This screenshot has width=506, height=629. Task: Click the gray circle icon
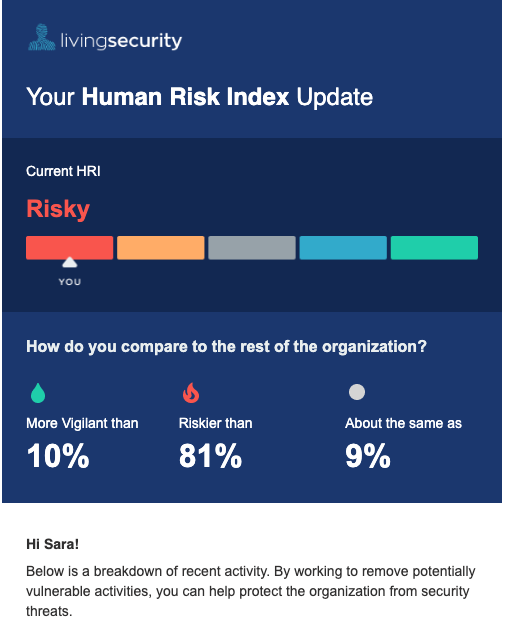tap(357, 392)
